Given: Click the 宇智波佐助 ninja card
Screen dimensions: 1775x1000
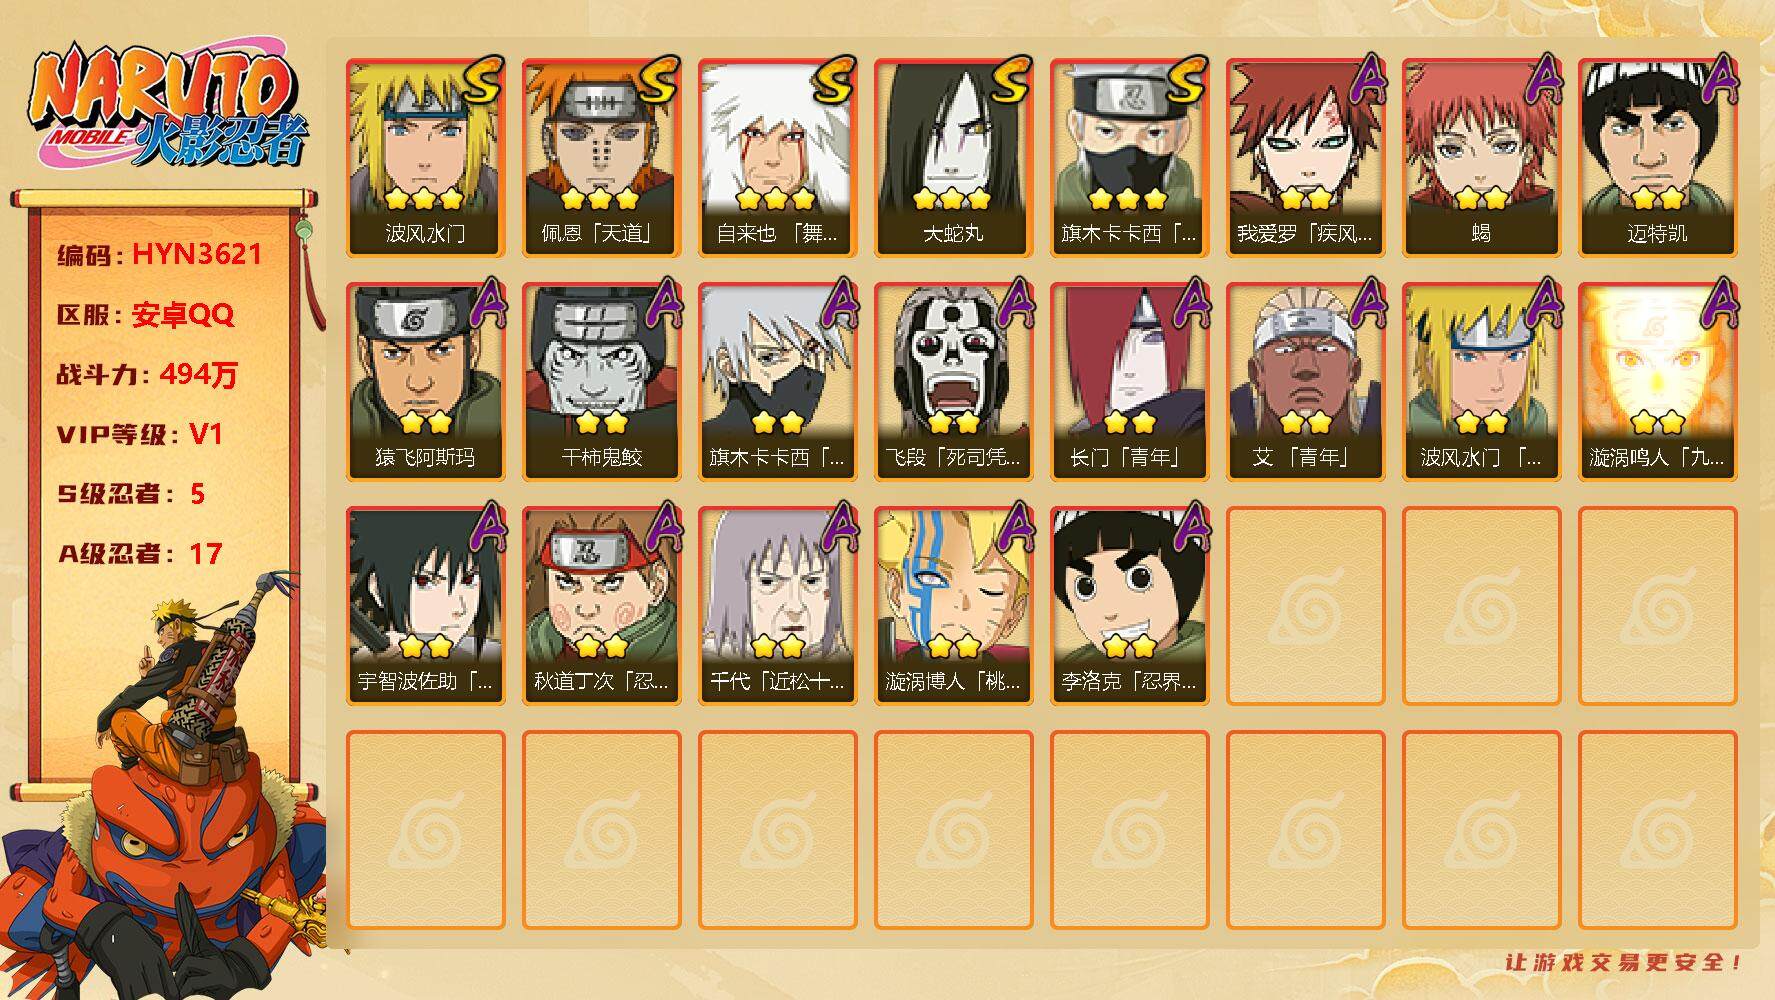Looking at the screenshot, I should tap(426, 606).
